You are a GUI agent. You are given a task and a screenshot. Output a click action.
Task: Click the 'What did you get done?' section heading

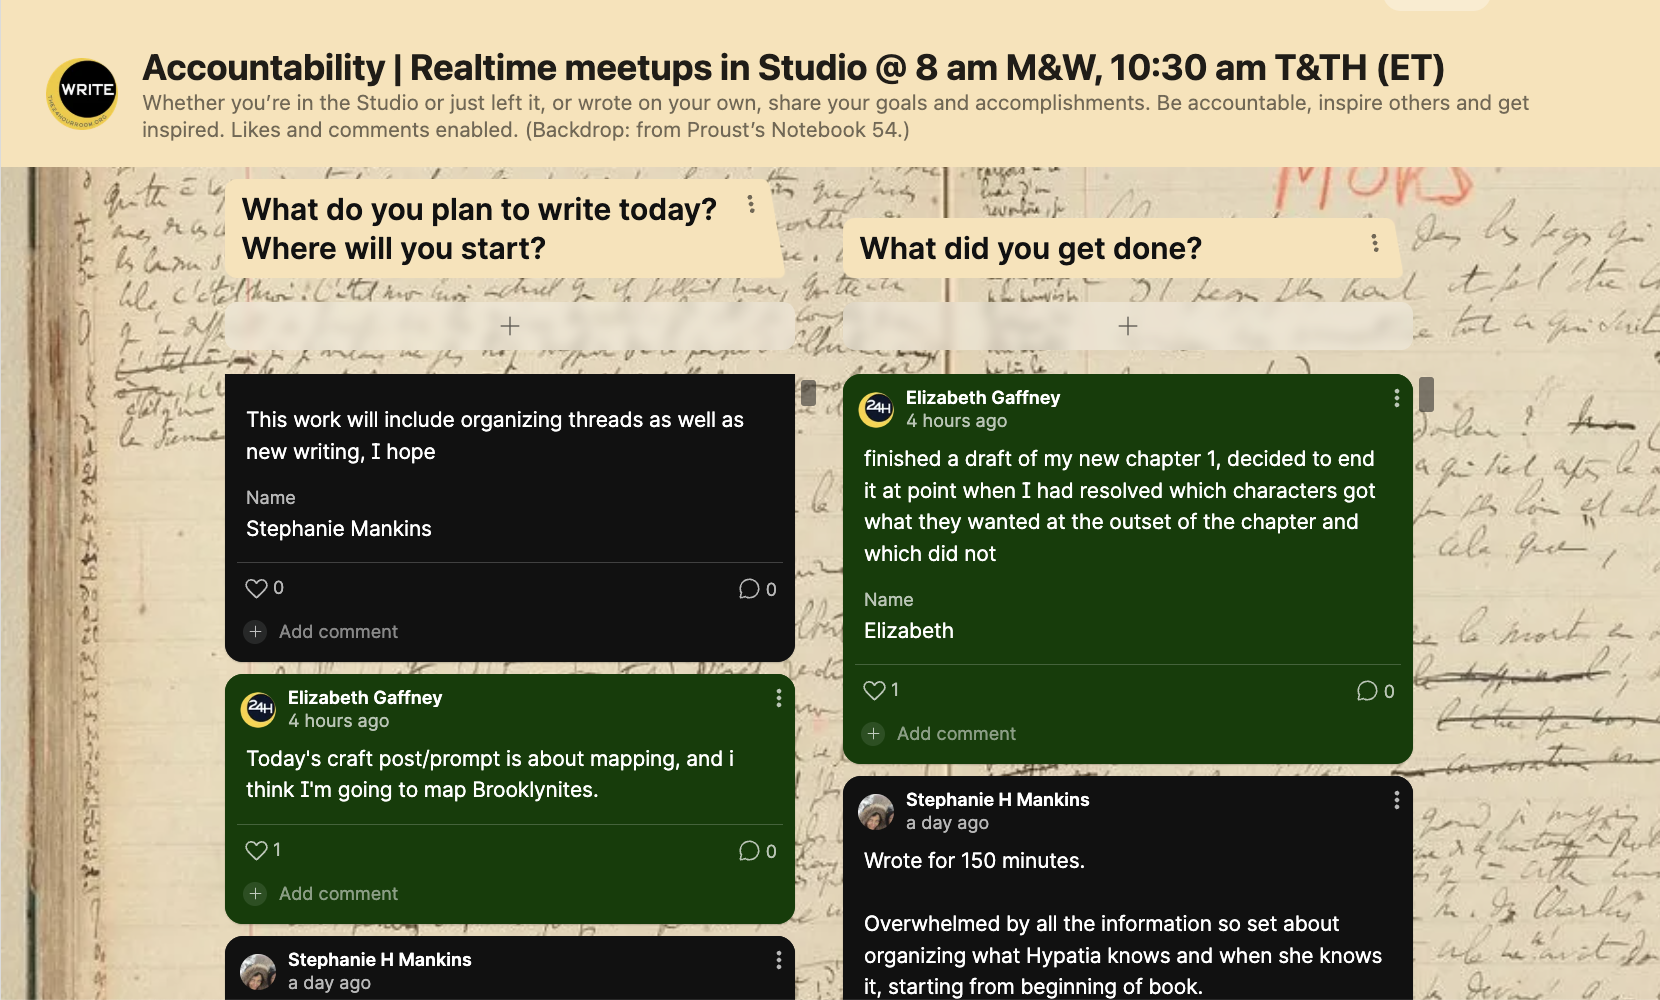(x=1031, y=248)
